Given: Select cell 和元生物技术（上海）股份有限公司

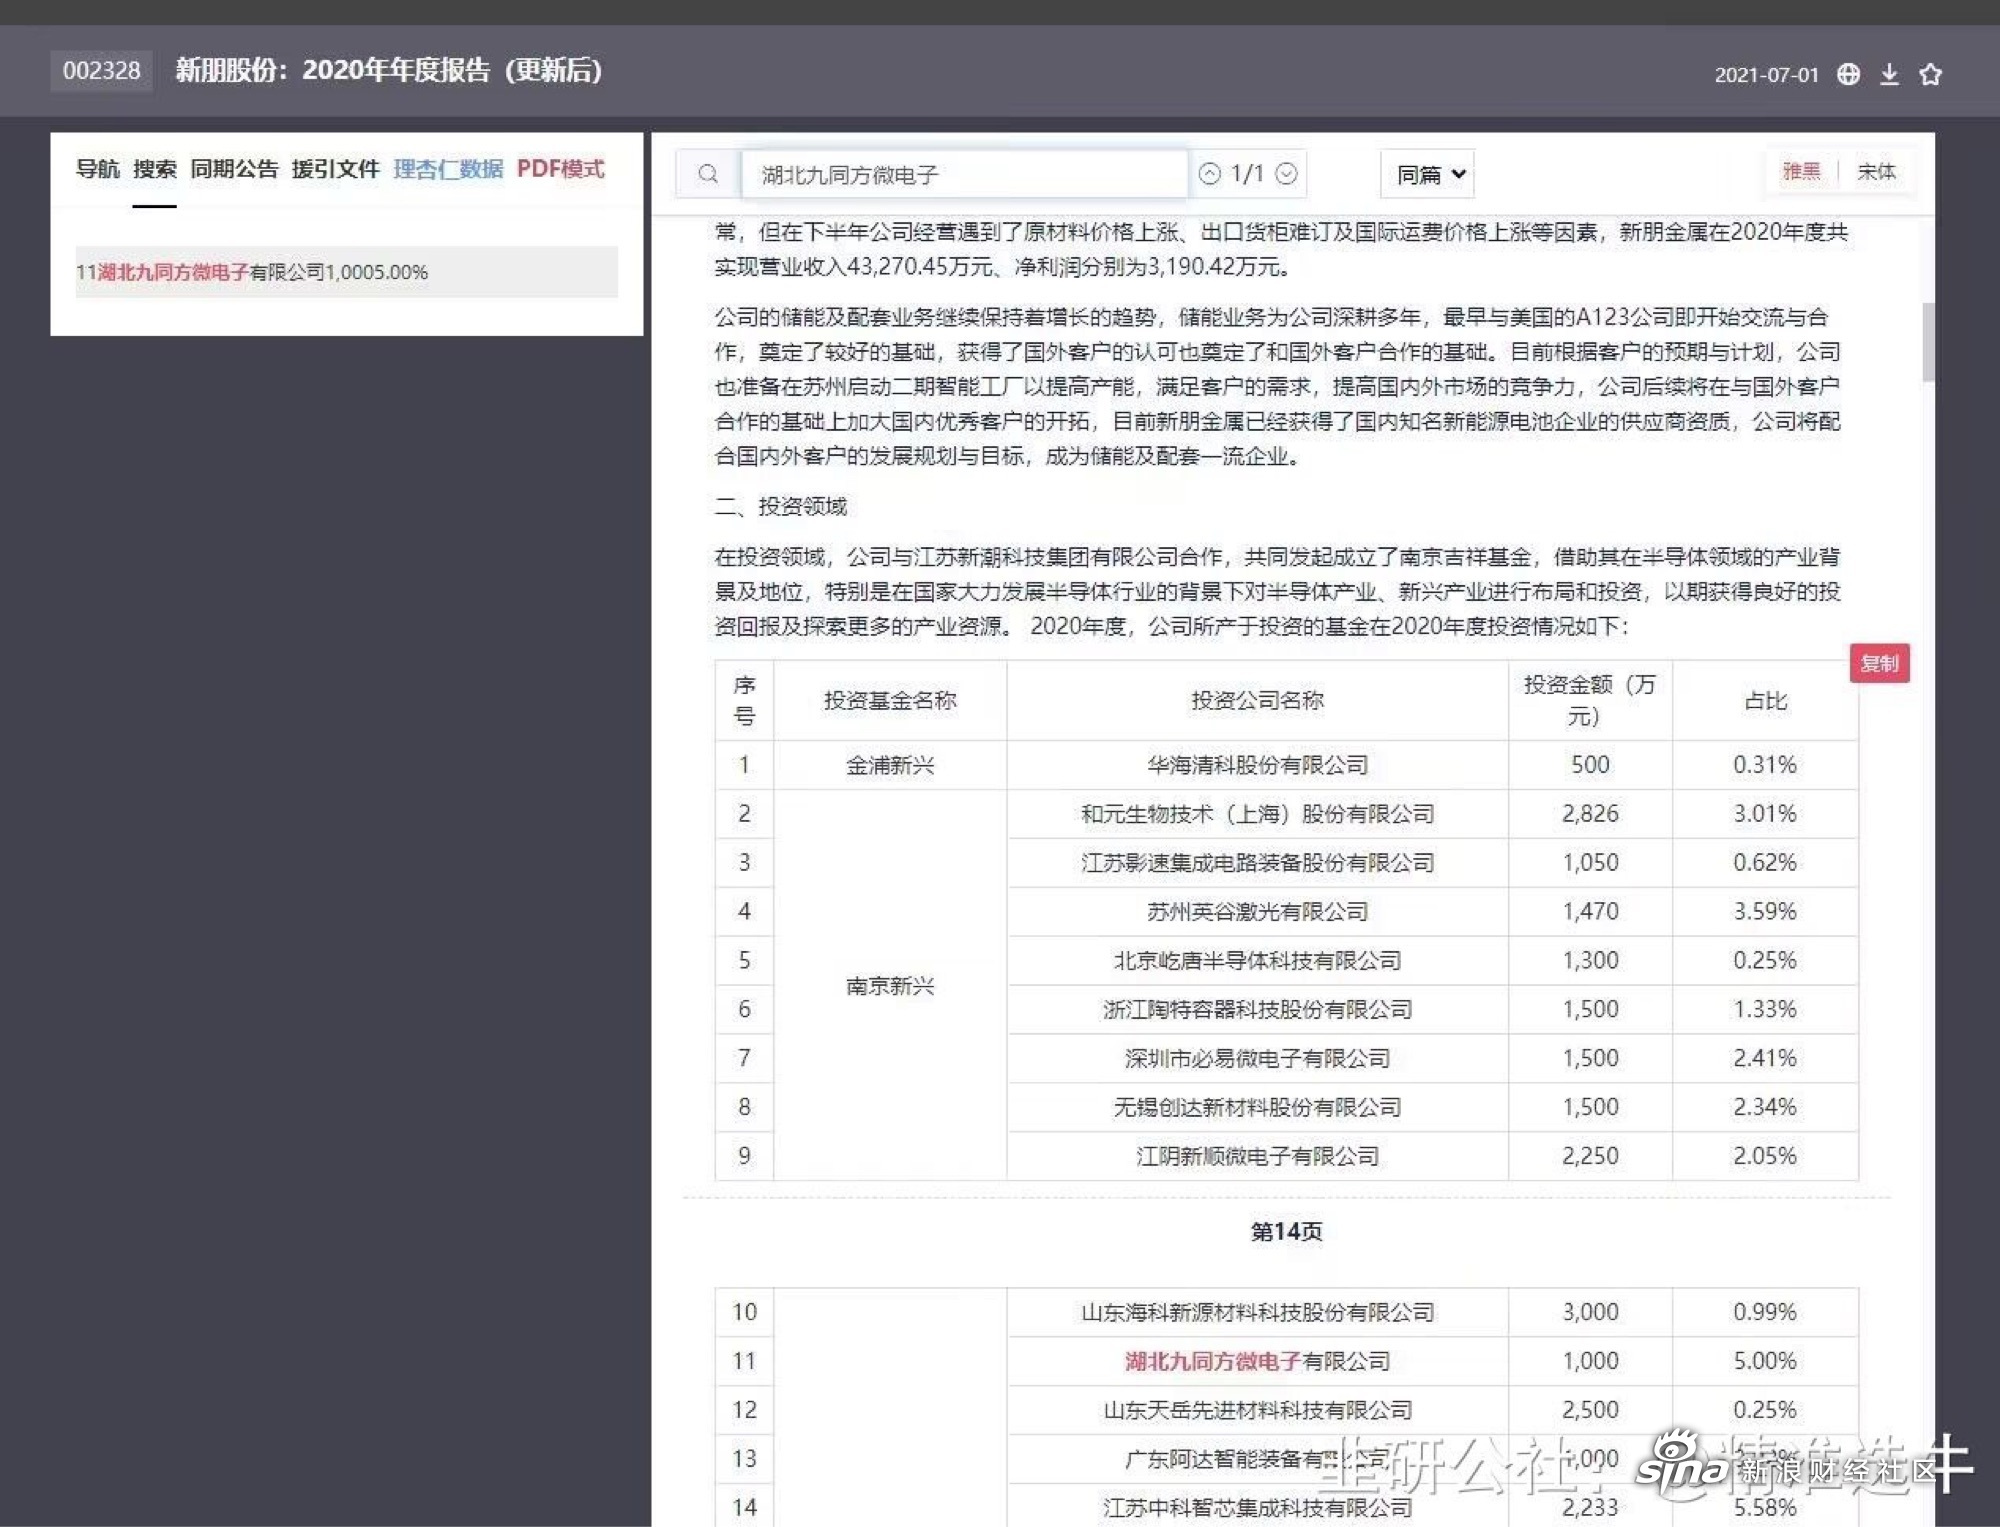Looking at the screenshot, I should click(1257, 814).
